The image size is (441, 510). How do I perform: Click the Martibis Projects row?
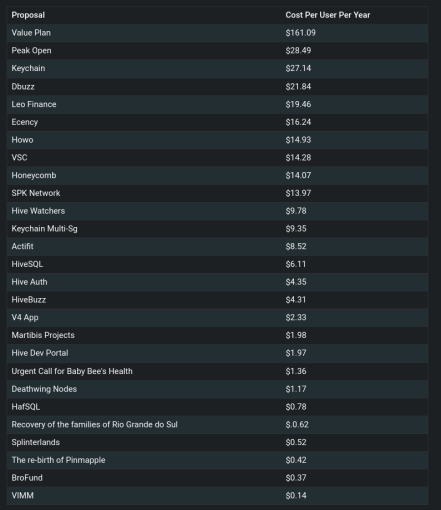217,335
